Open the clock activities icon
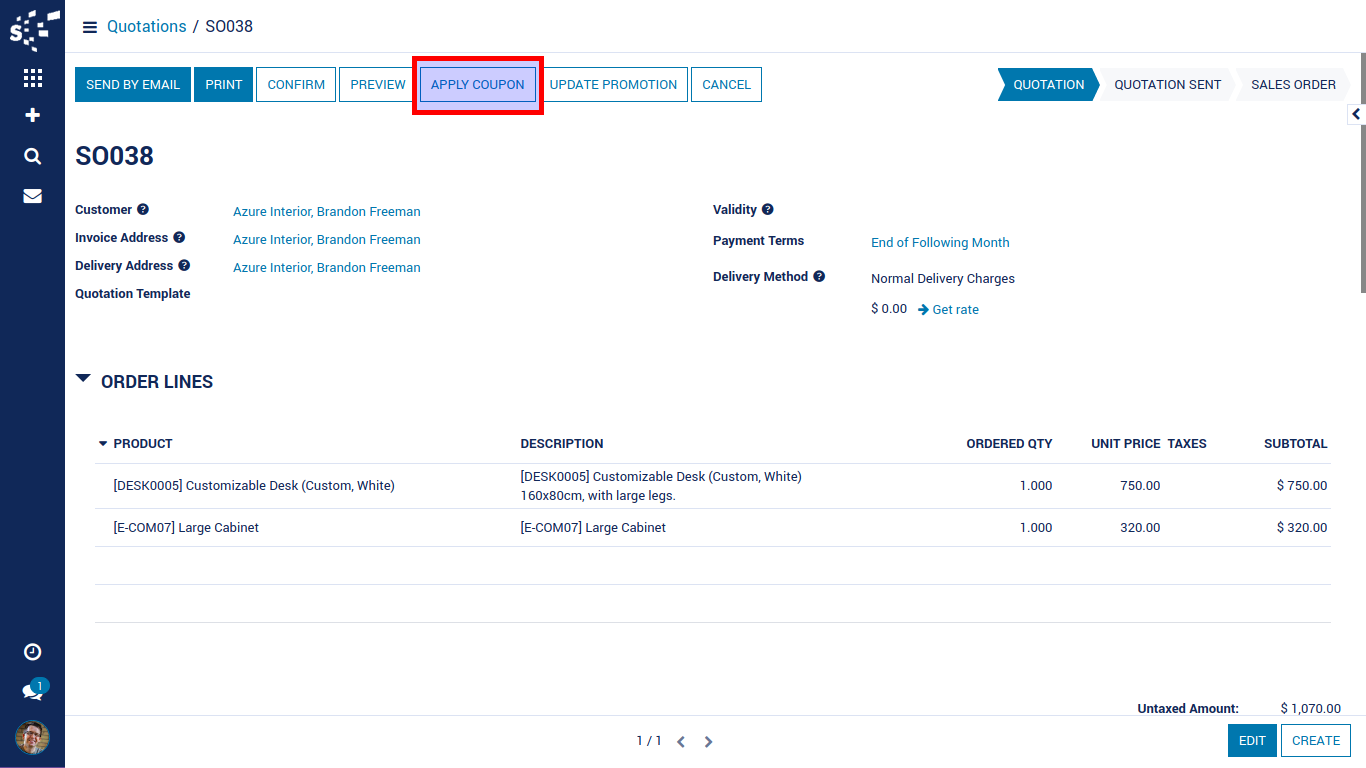Screen dimensions: 1366x768 (32, 652)
